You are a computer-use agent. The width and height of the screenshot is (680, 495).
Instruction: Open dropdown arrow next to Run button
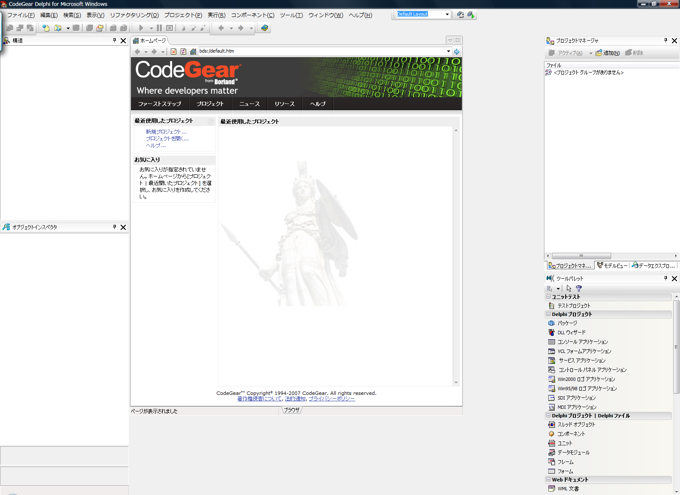click(x=151, y=28)
